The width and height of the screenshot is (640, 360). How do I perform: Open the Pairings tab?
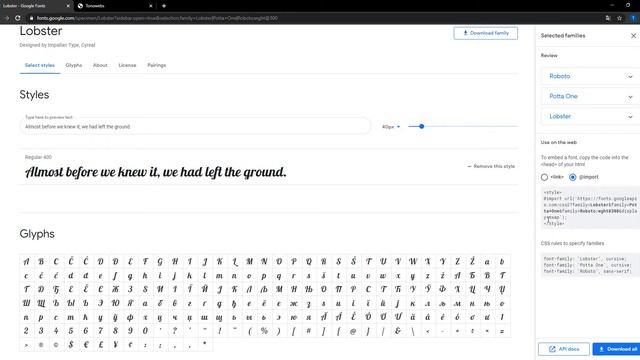157,65
